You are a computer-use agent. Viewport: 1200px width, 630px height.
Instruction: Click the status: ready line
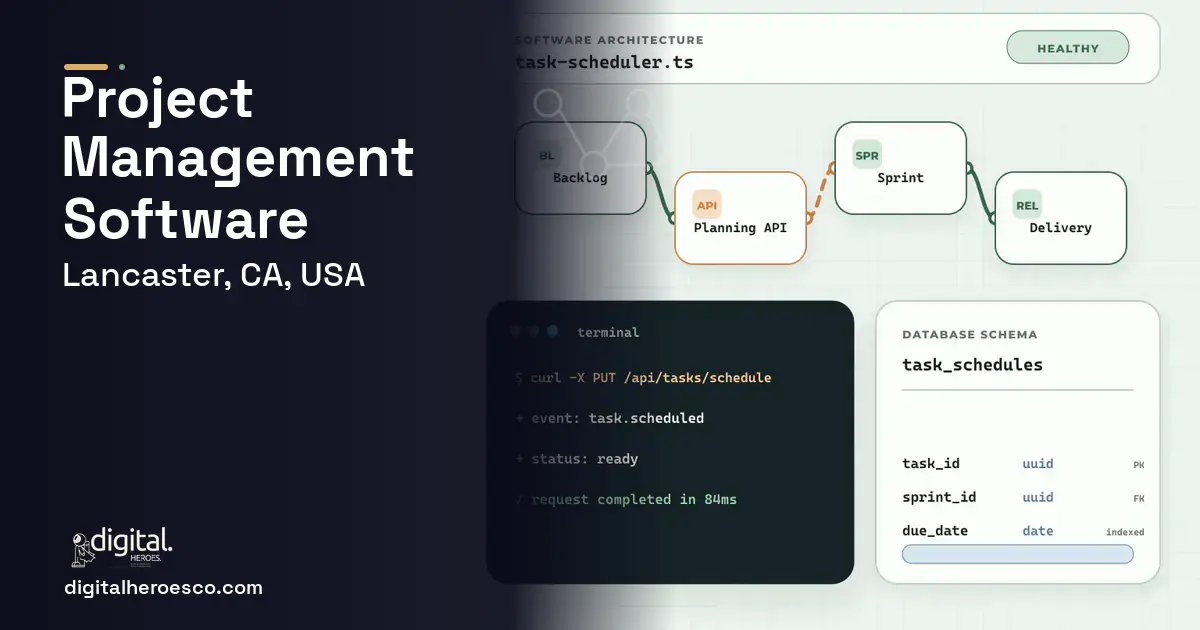coord(576,459)
